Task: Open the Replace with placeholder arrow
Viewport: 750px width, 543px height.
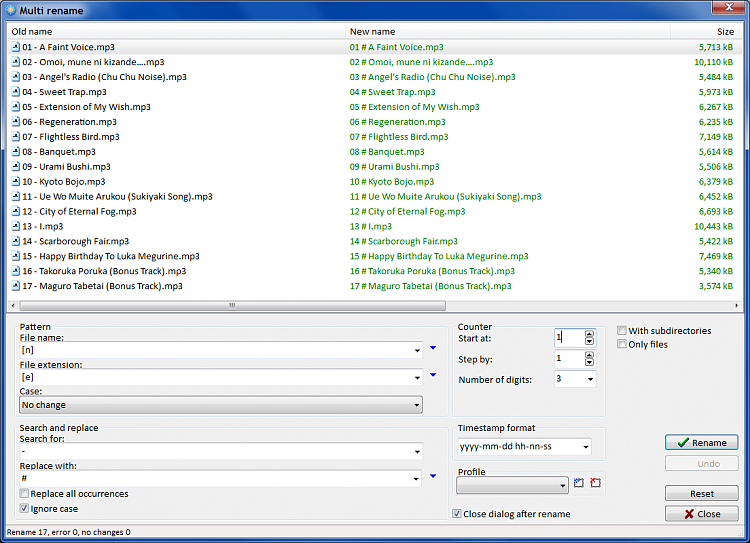Action: pos(432,477)
